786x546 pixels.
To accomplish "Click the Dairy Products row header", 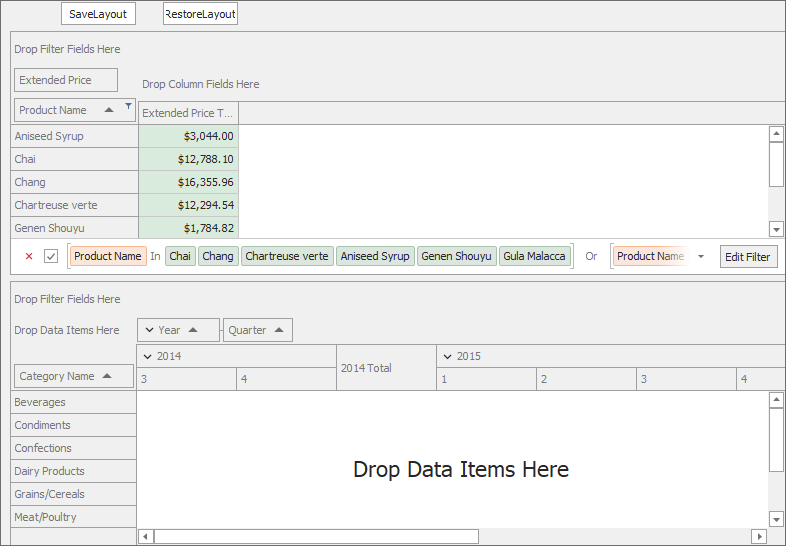I will click(x=73, y=472).
